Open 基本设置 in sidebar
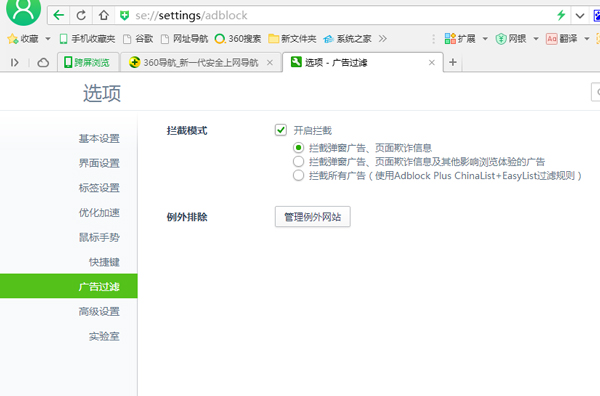Screen dimensions: 600x396 (x=99, y=138)
